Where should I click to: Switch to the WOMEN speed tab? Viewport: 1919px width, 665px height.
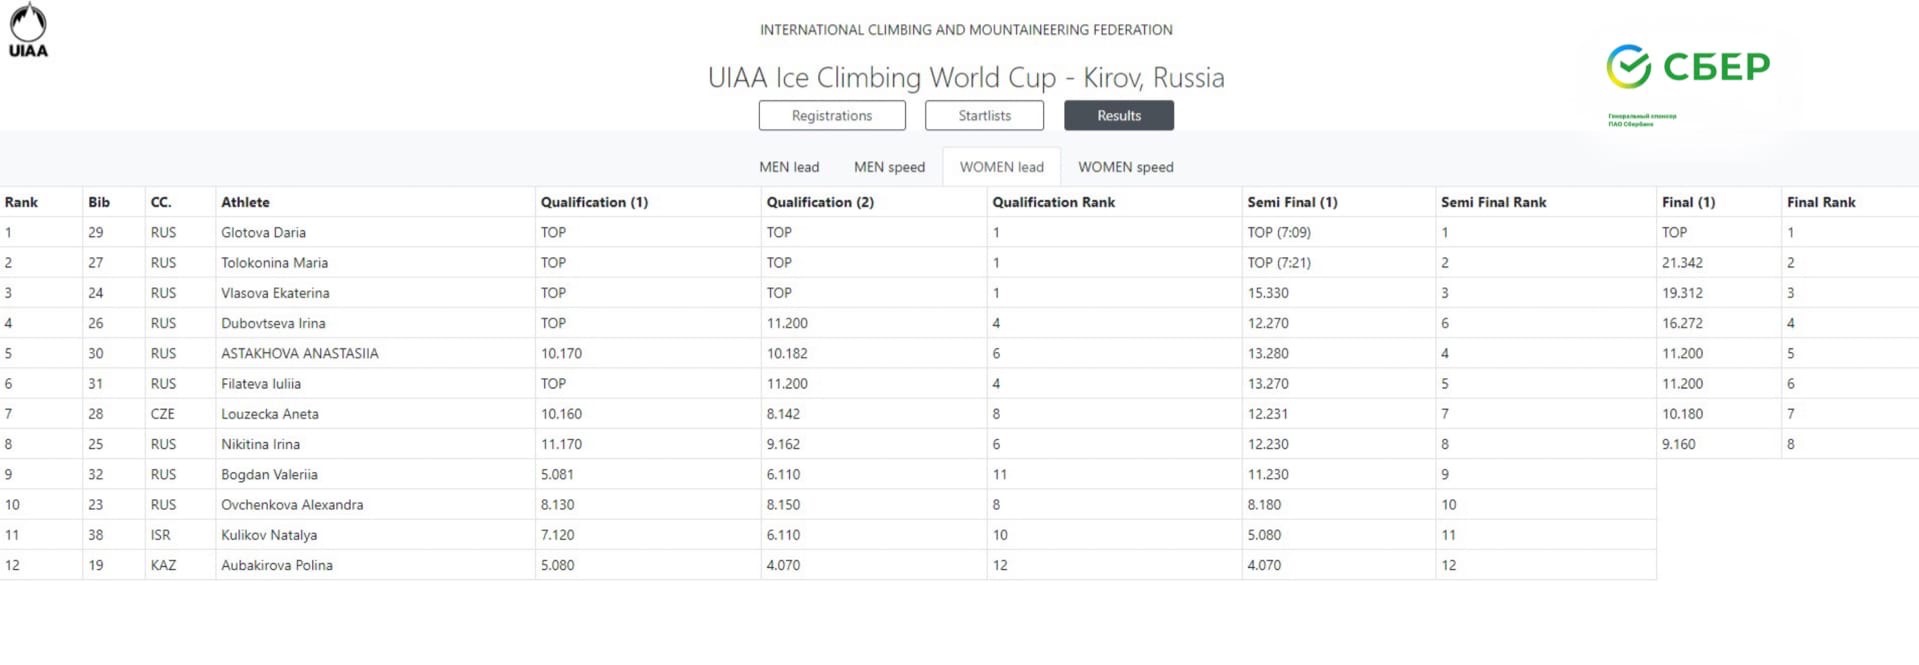[1125, 167]
